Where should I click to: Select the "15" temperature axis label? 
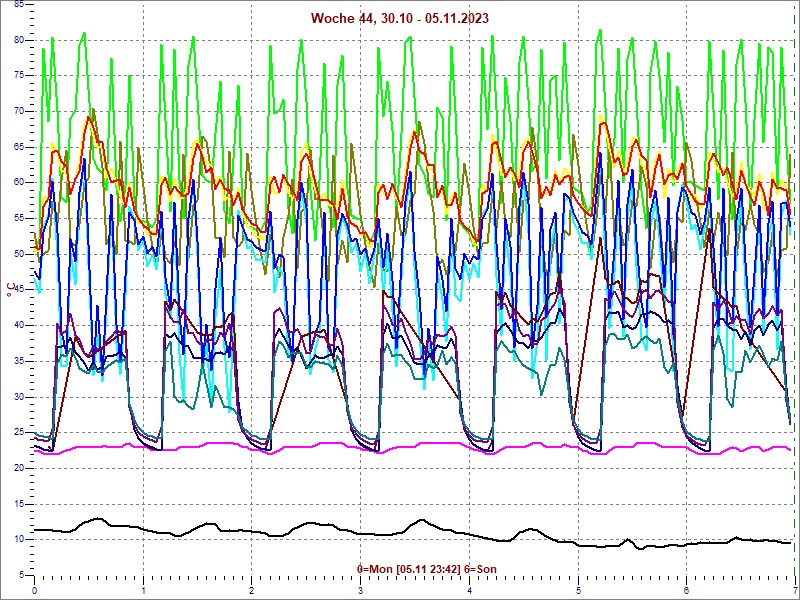click(18, 504)
